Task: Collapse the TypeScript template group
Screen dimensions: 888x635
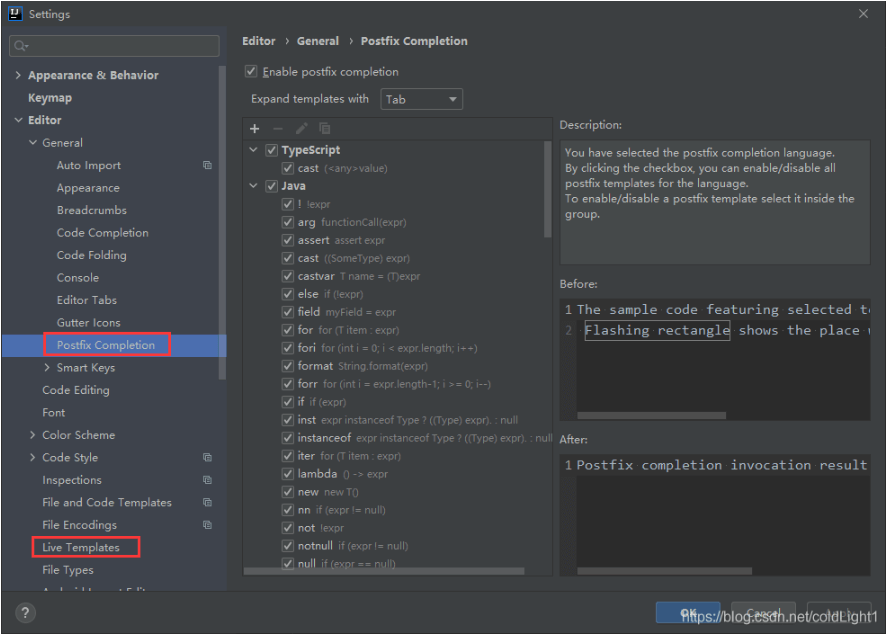Action: (254, 150)
